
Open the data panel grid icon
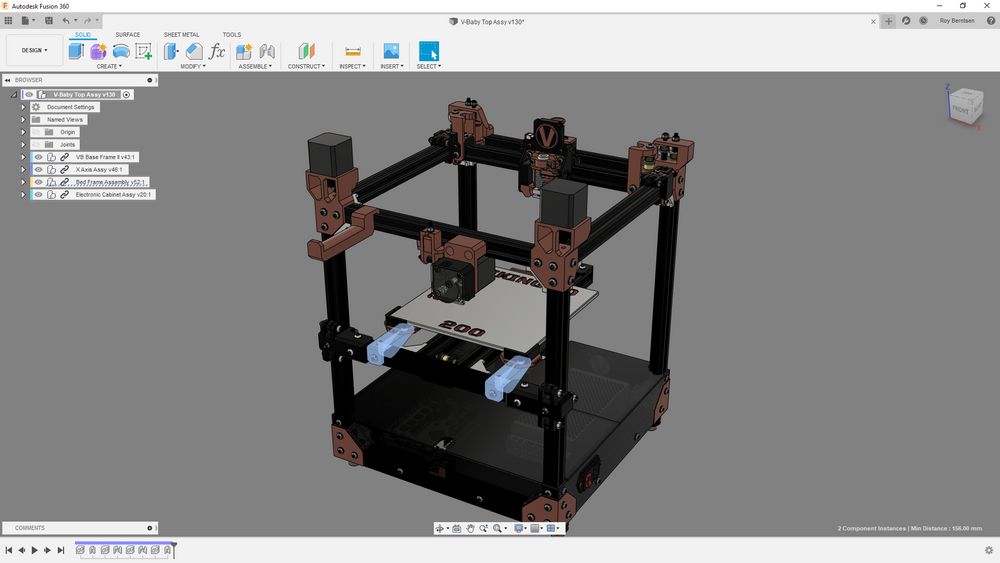[x=8, y=20]
